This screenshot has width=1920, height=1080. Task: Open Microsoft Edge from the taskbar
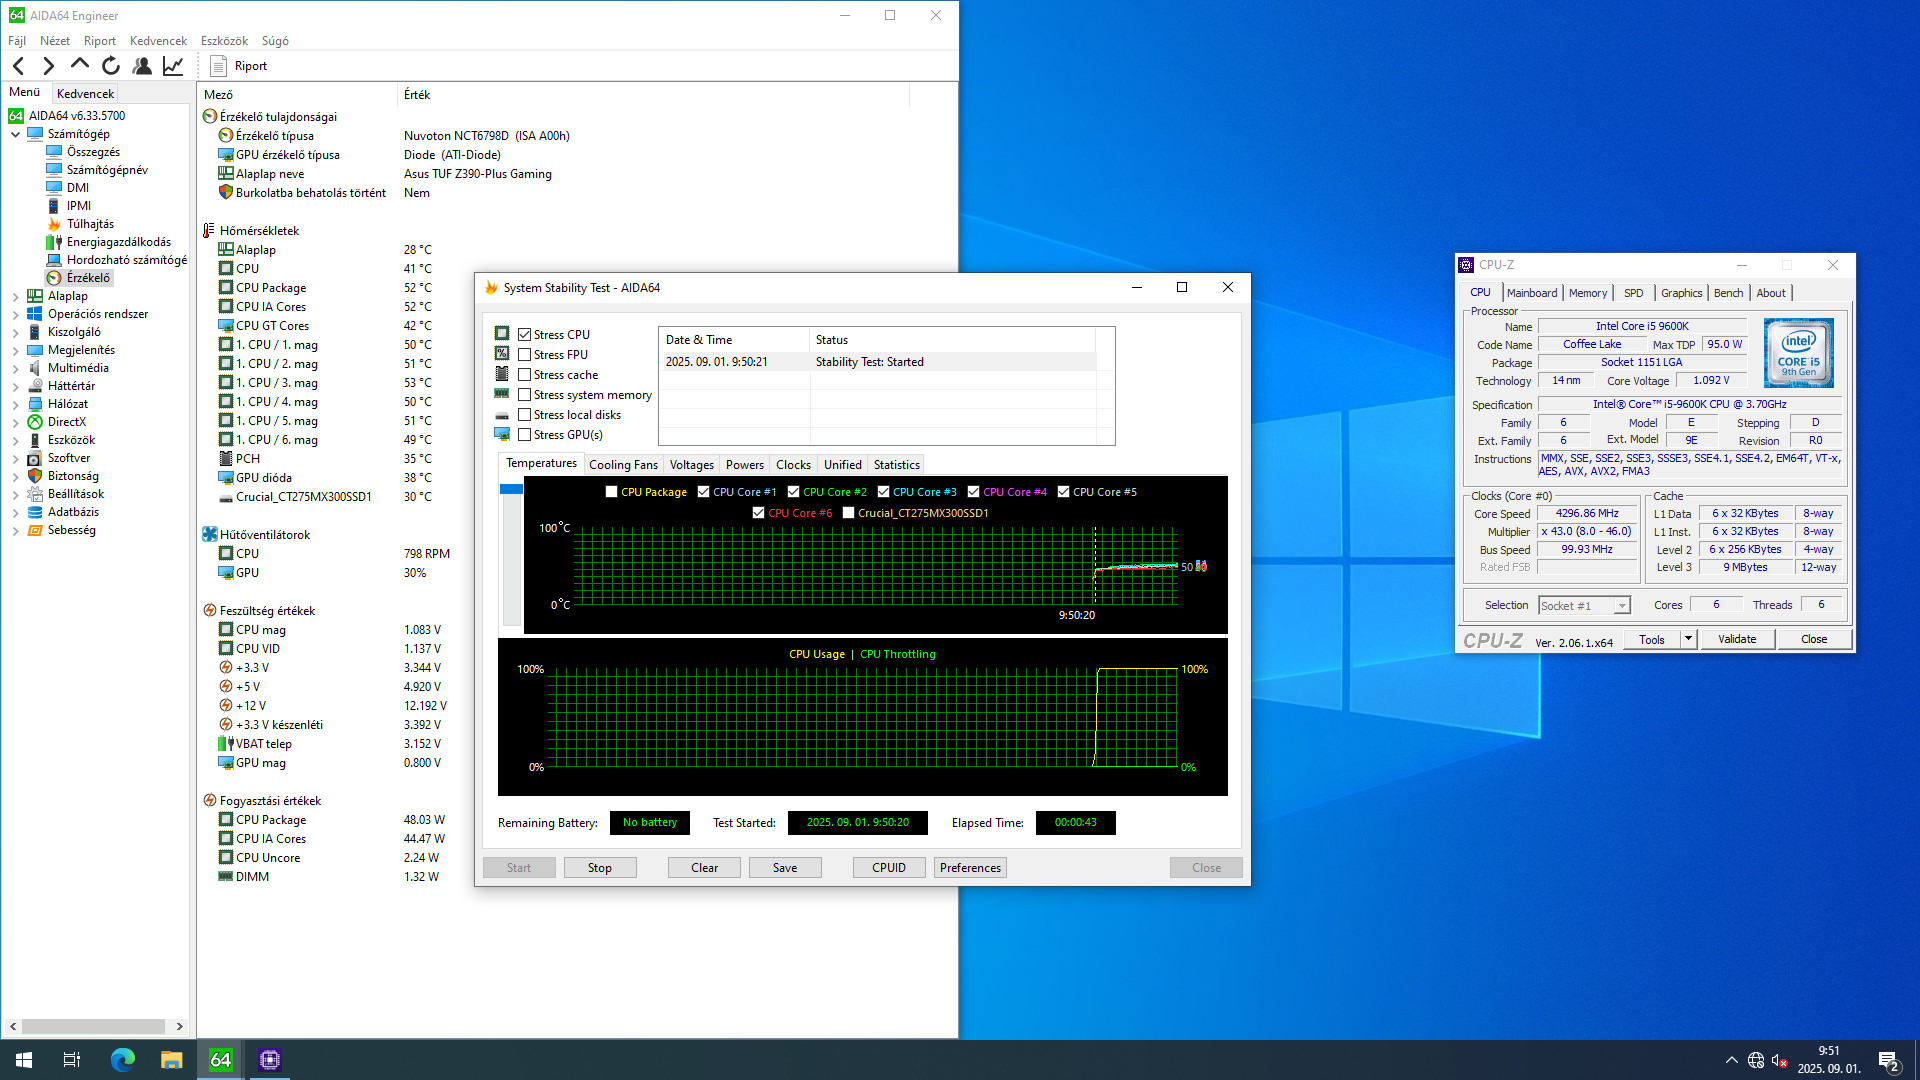122,1060
